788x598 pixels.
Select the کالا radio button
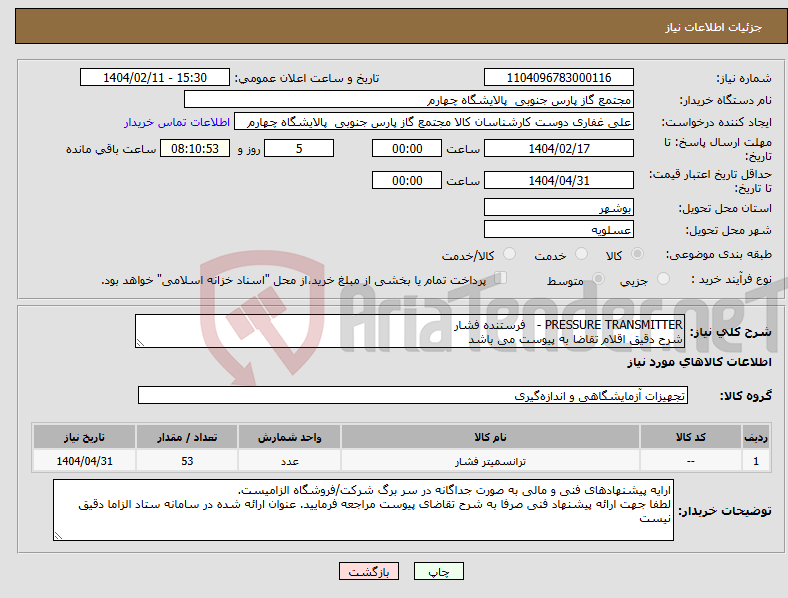[637, 254]
